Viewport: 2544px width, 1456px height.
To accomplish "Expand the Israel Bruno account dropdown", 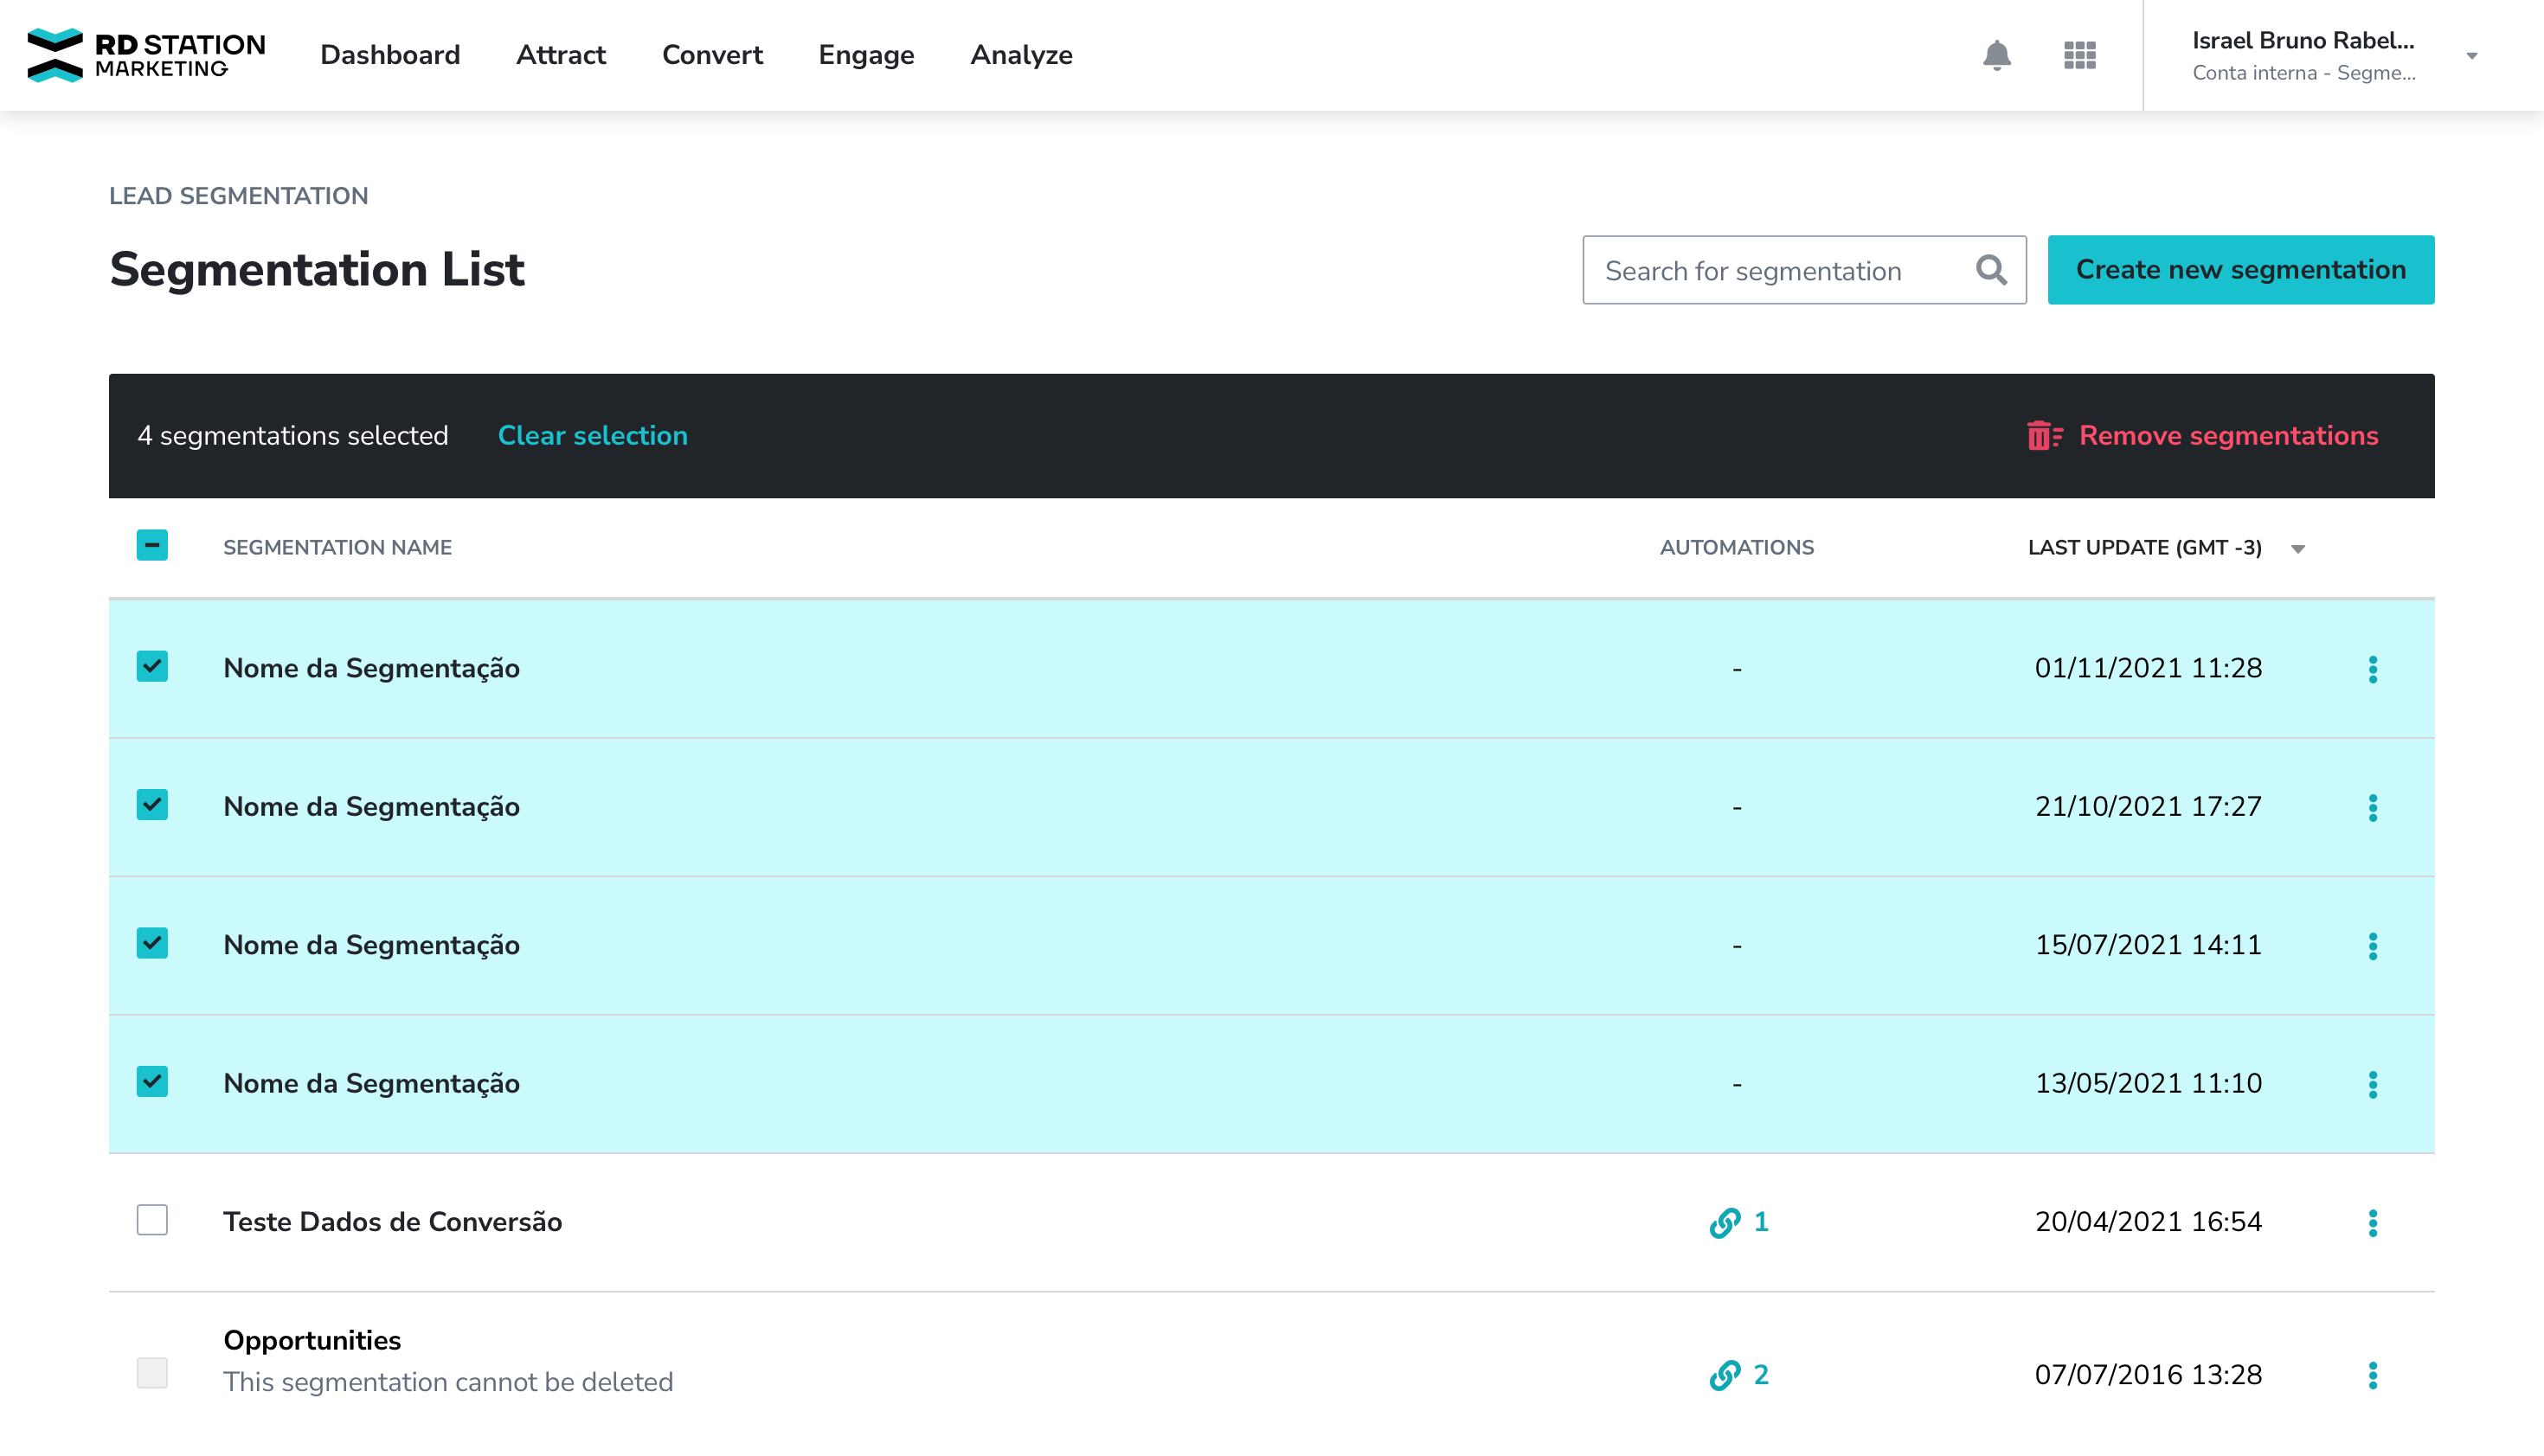I will pyautogui.click(x=2471, y=56).
